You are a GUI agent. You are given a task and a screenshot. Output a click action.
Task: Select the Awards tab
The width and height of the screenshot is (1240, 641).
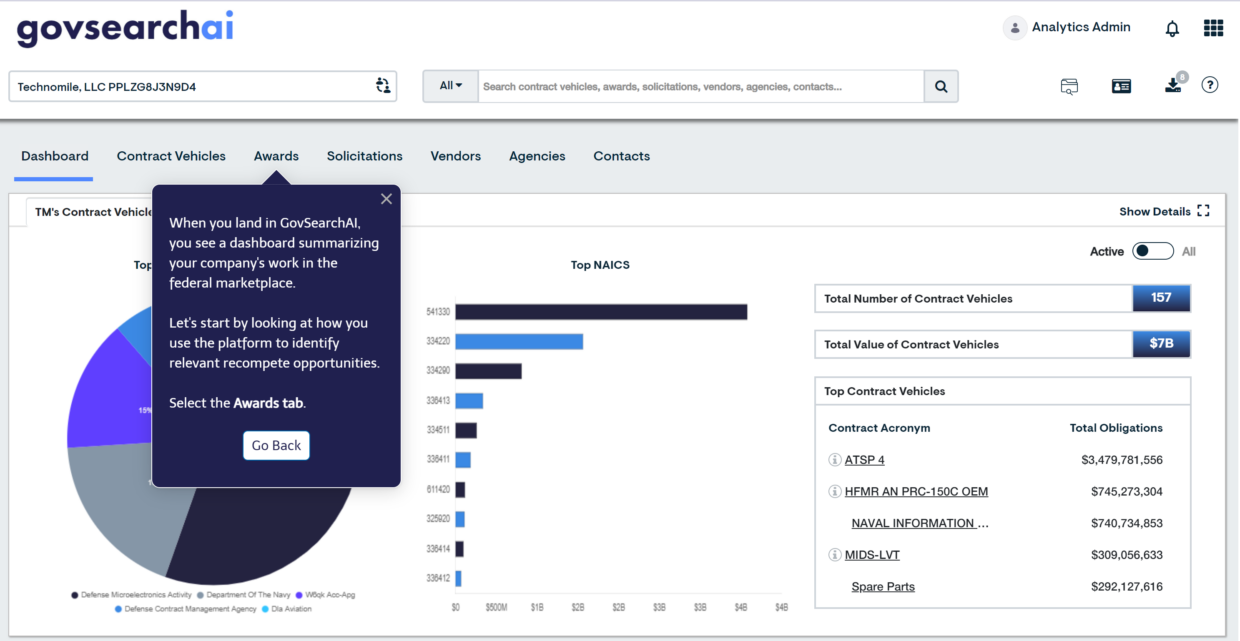click(x=276, y=156)
